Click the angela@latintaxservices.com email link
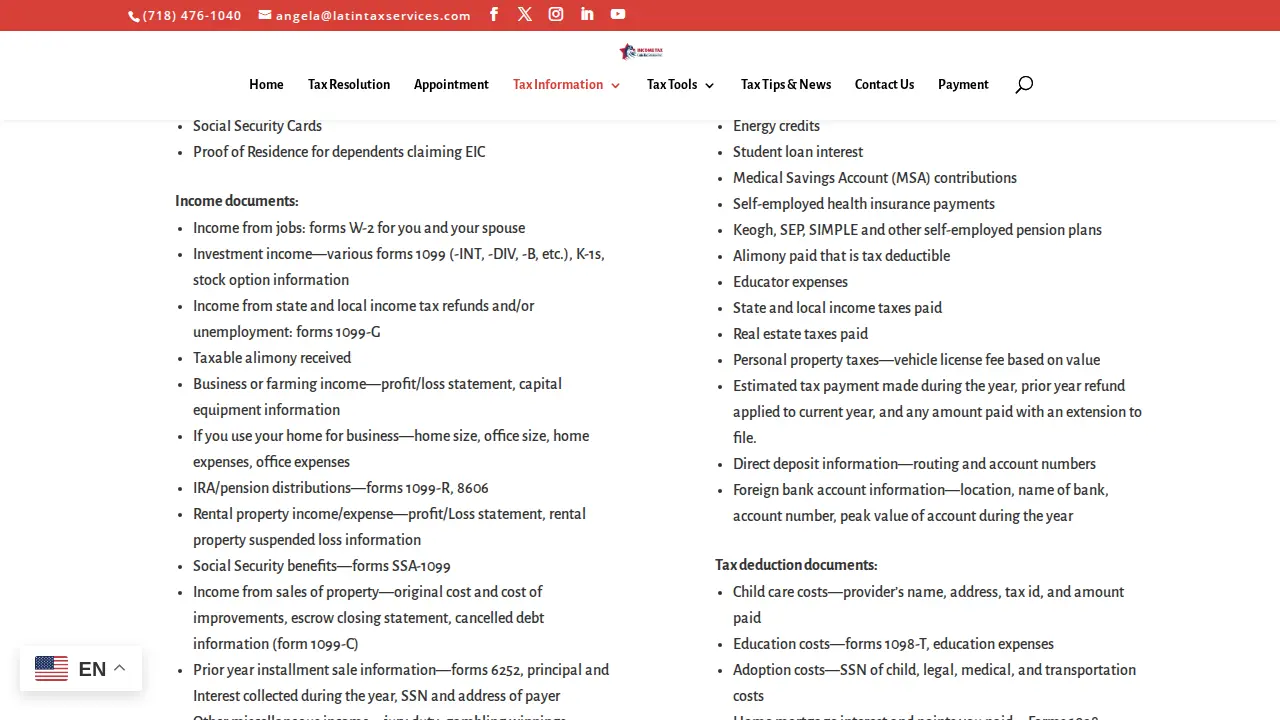This screenshot has height=720, width=1280. pyautogui.click(x=365, y=15)
